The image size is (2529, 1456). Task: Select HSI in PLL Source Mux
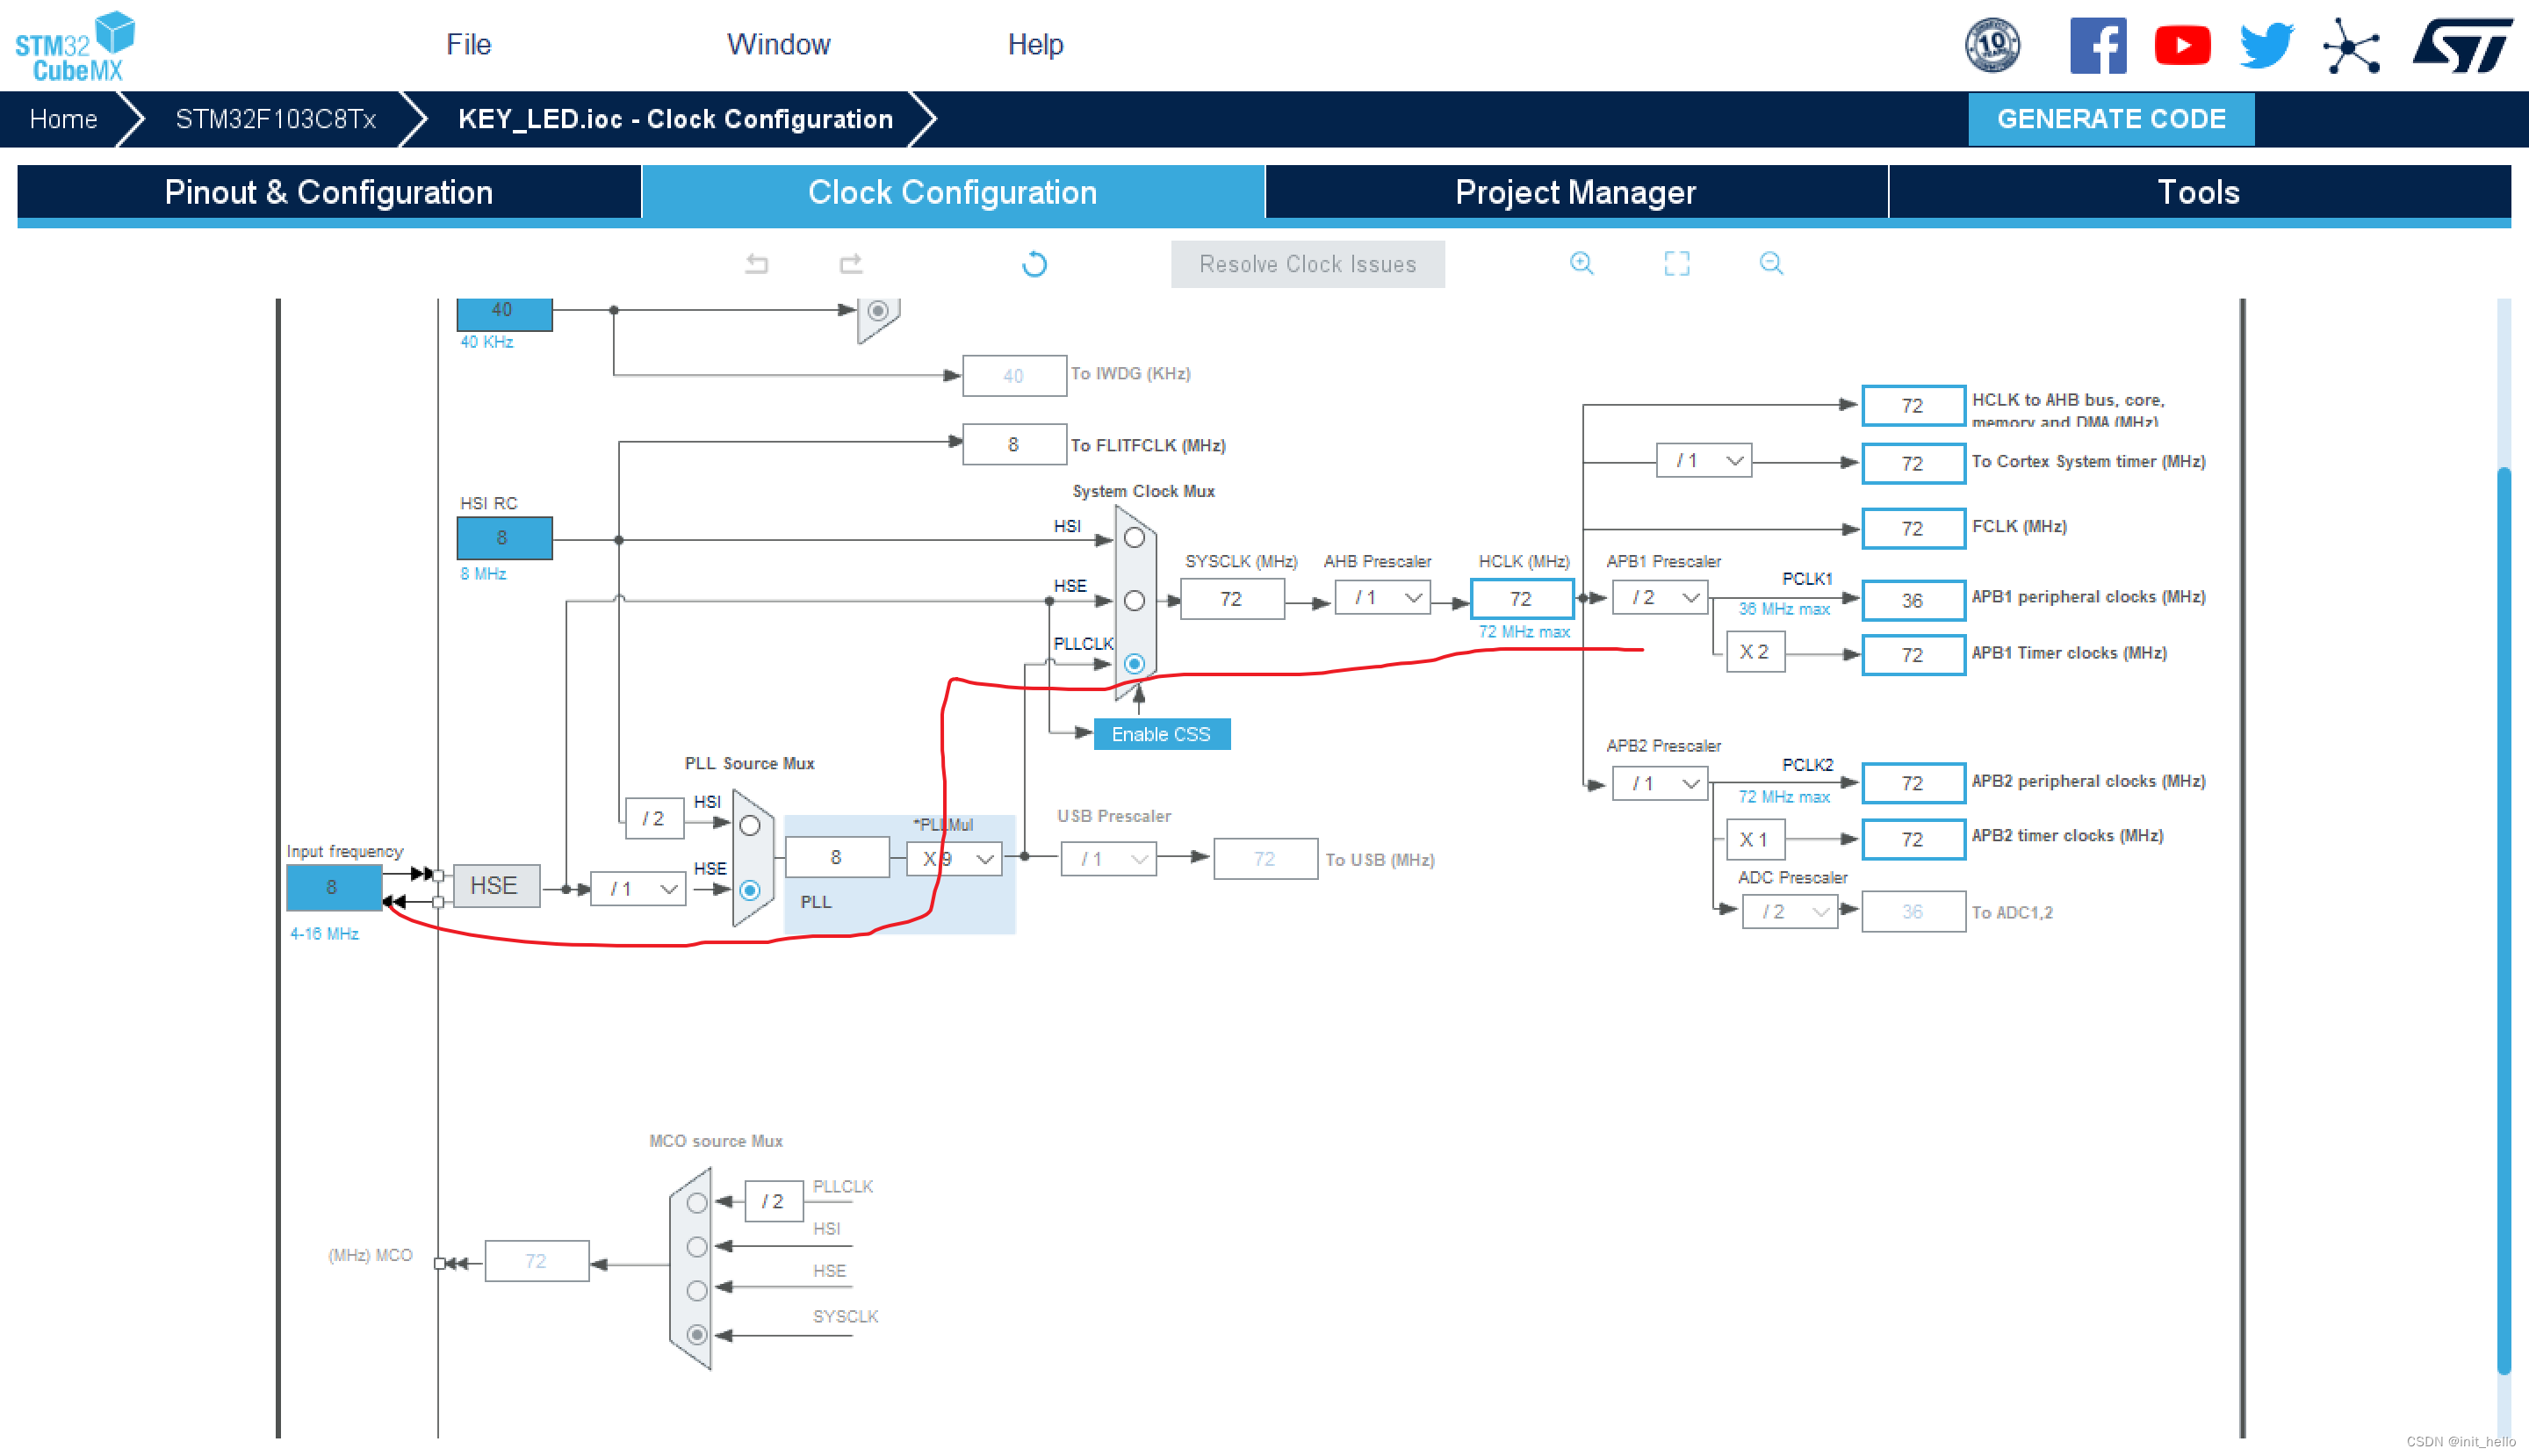point(750,826)
